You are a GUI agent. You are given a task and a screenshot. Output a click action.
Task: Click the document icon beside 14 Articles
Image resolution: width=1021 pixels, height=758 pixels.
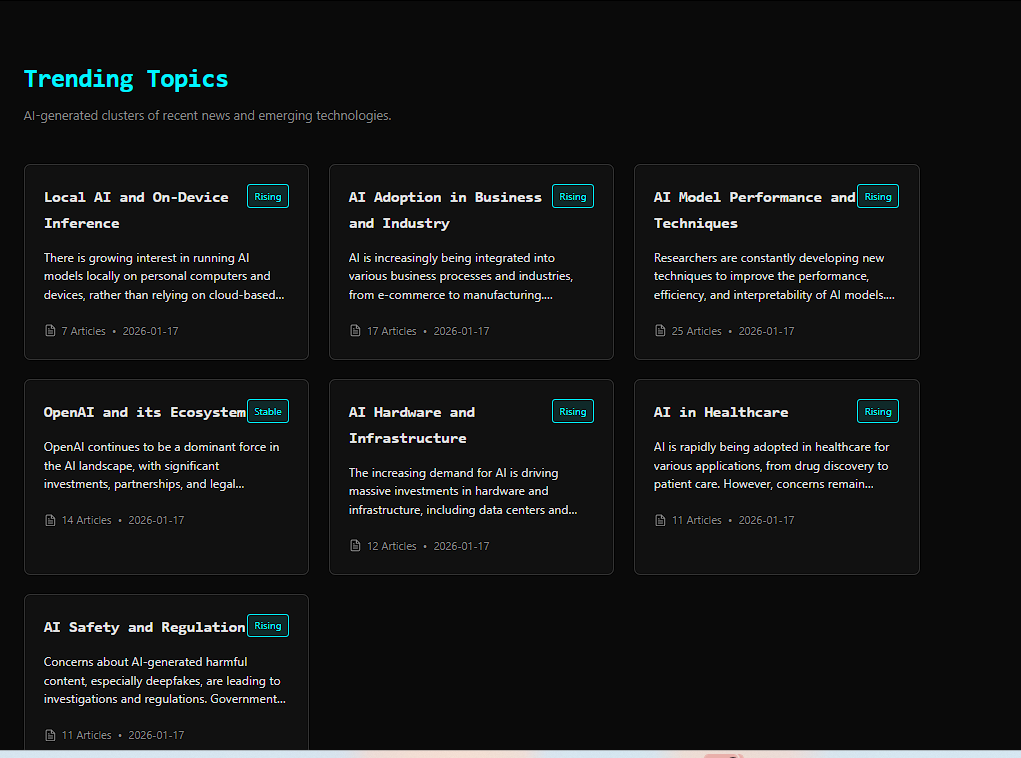tap(50, 520)
